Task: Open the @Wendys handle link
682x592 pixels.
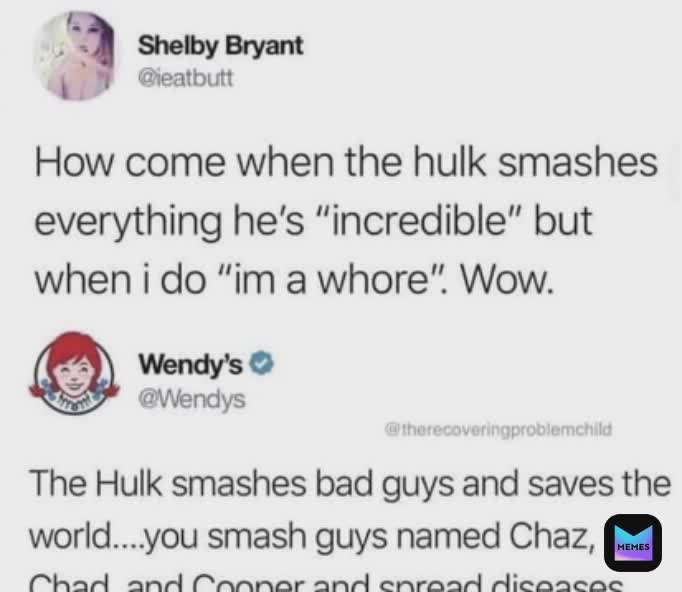Action: tap(191, 399)
